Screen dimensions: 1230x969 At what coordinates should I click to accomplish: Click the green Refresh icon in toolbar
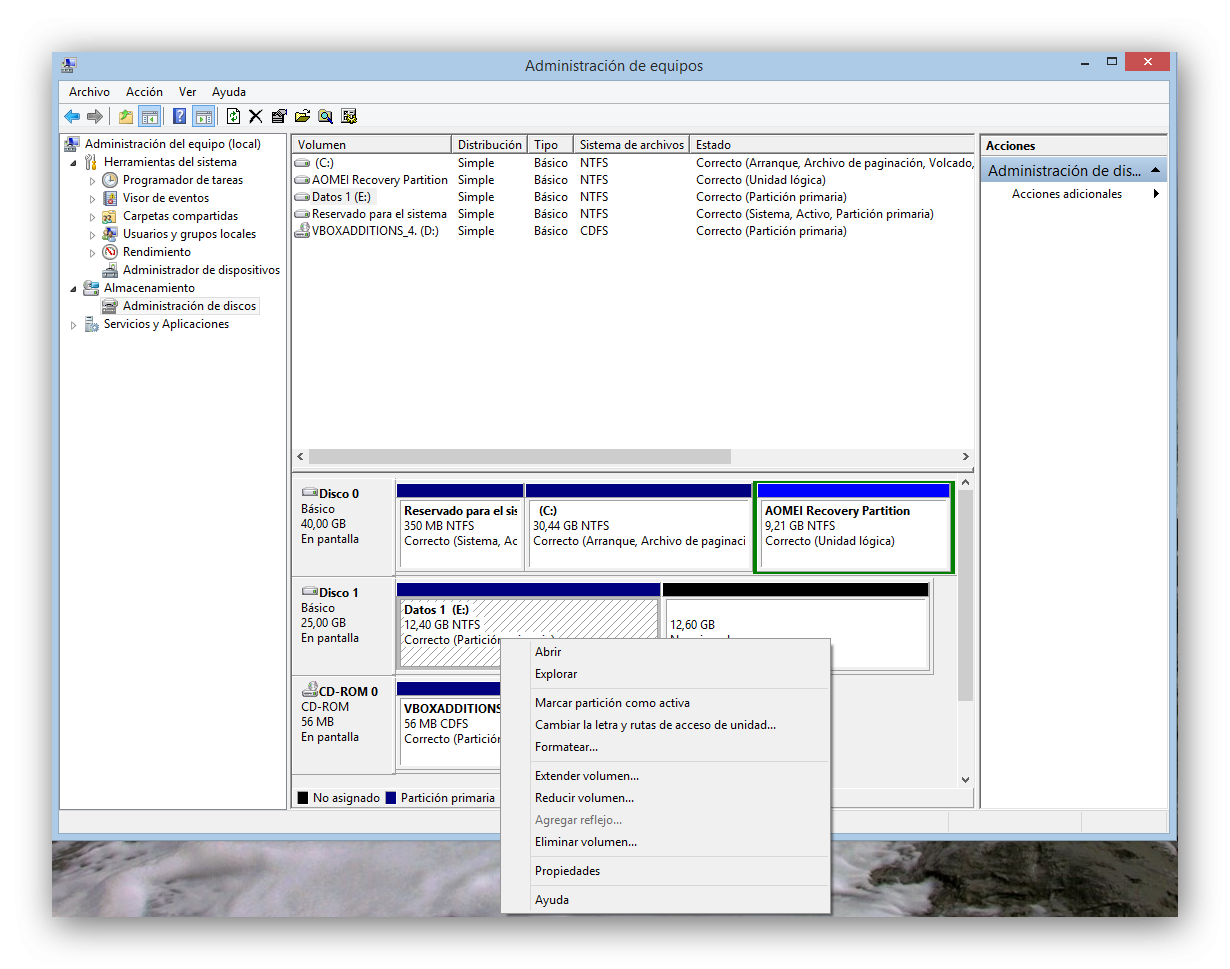click(x=233, y=116)
